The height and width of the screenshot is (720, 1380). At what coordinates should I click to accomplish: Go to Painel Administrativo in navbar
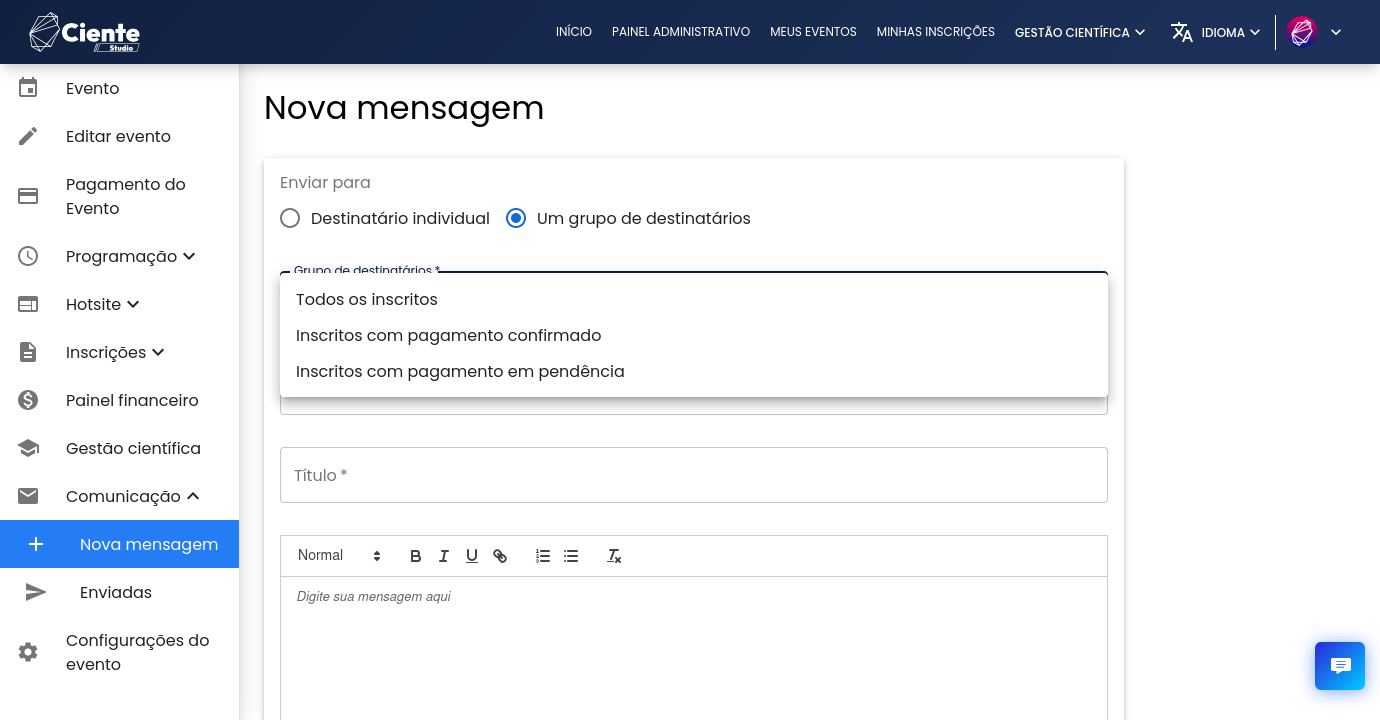click(681, 32)
